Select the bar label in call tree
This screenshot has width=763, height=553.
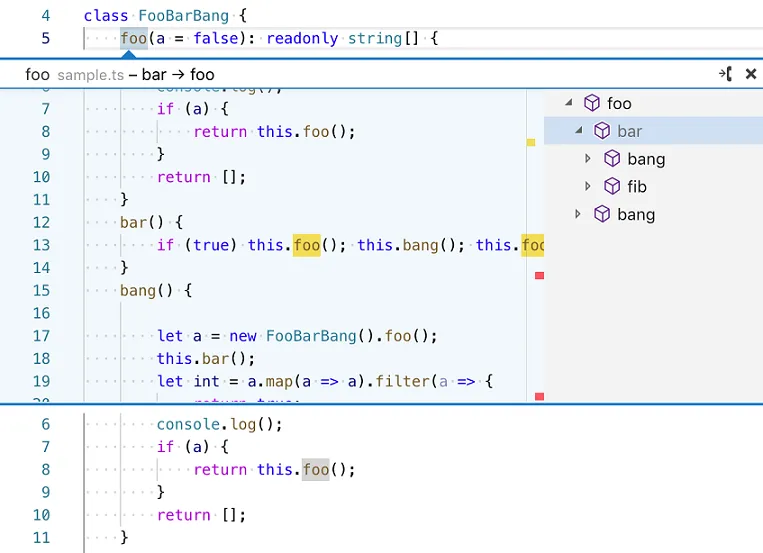[x=630, y=131]
